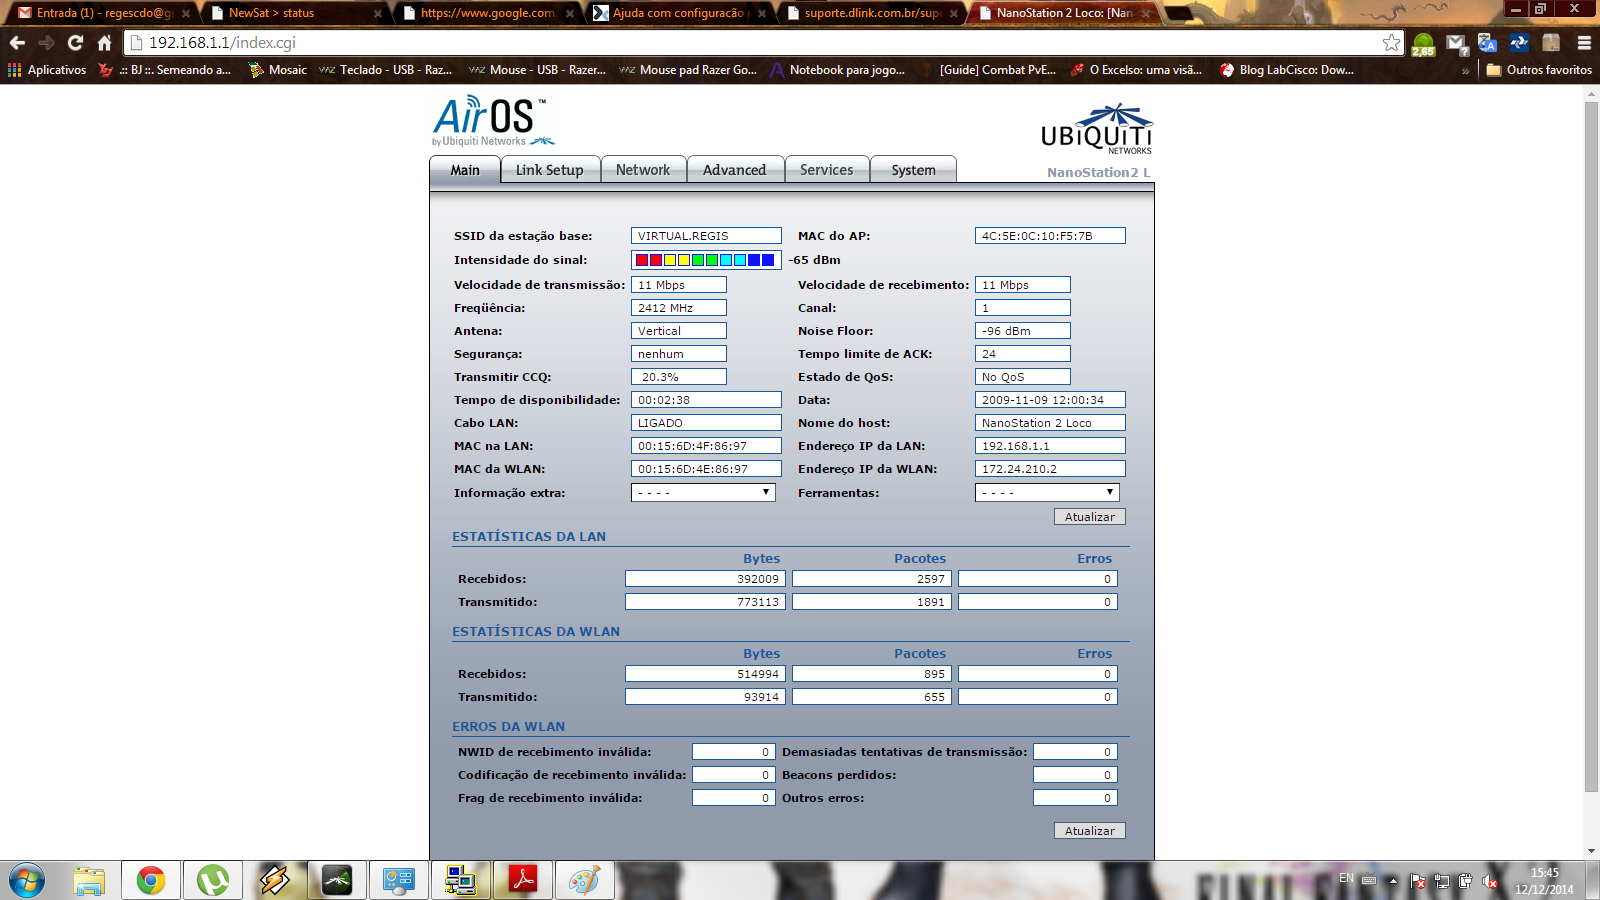Open the Teclado - USB - Razer bookmark
Image resolution: width=1600 pixels, height=900 pixels.
point(385,70)
